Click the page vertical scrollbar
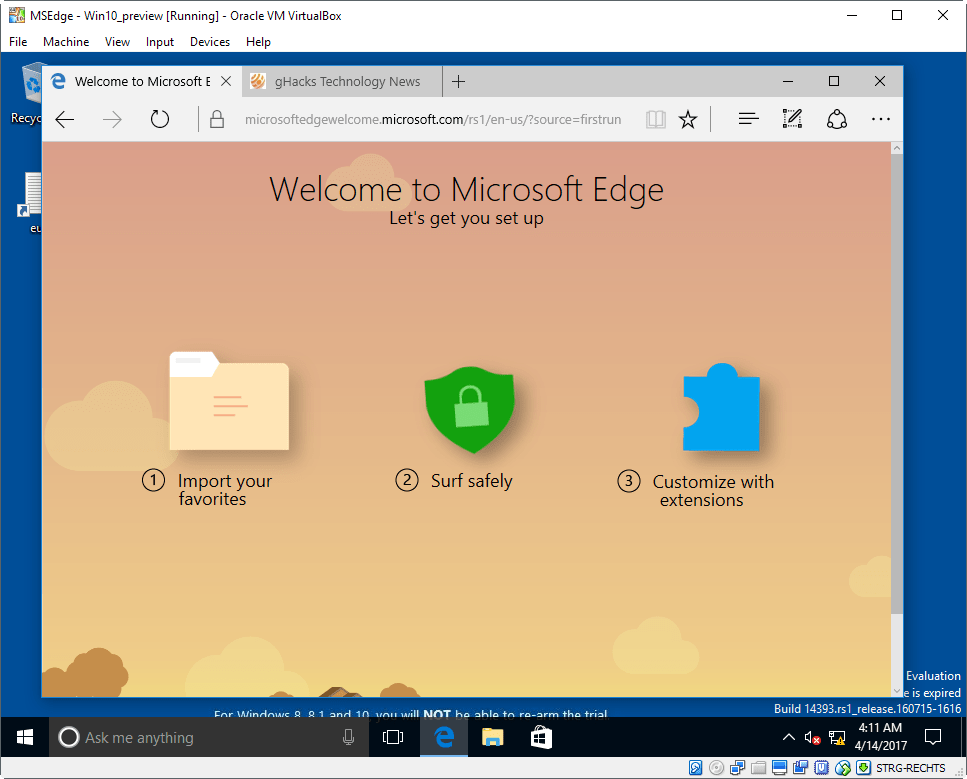Screen dimensions: 967x779 [x=896, y=400]
